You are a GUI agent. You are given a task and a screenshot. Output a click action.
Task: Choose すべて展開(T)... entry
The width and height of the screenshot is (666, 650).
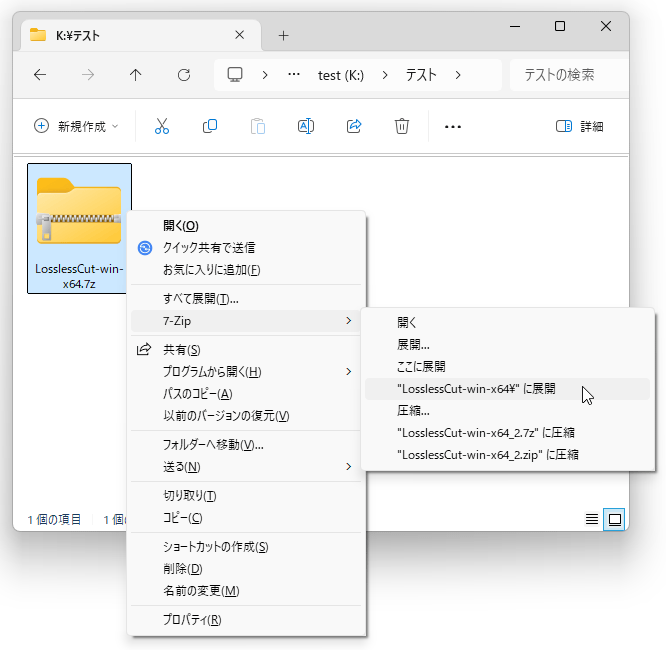coord(246,299)
